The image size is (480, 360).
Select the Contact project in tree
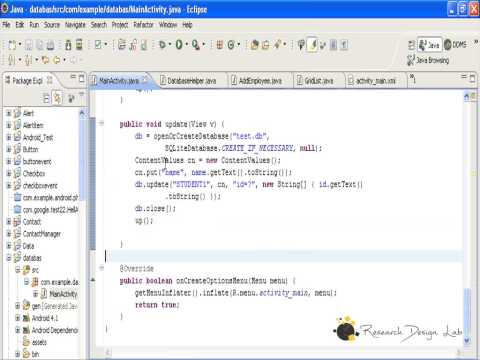pos(32,222)
